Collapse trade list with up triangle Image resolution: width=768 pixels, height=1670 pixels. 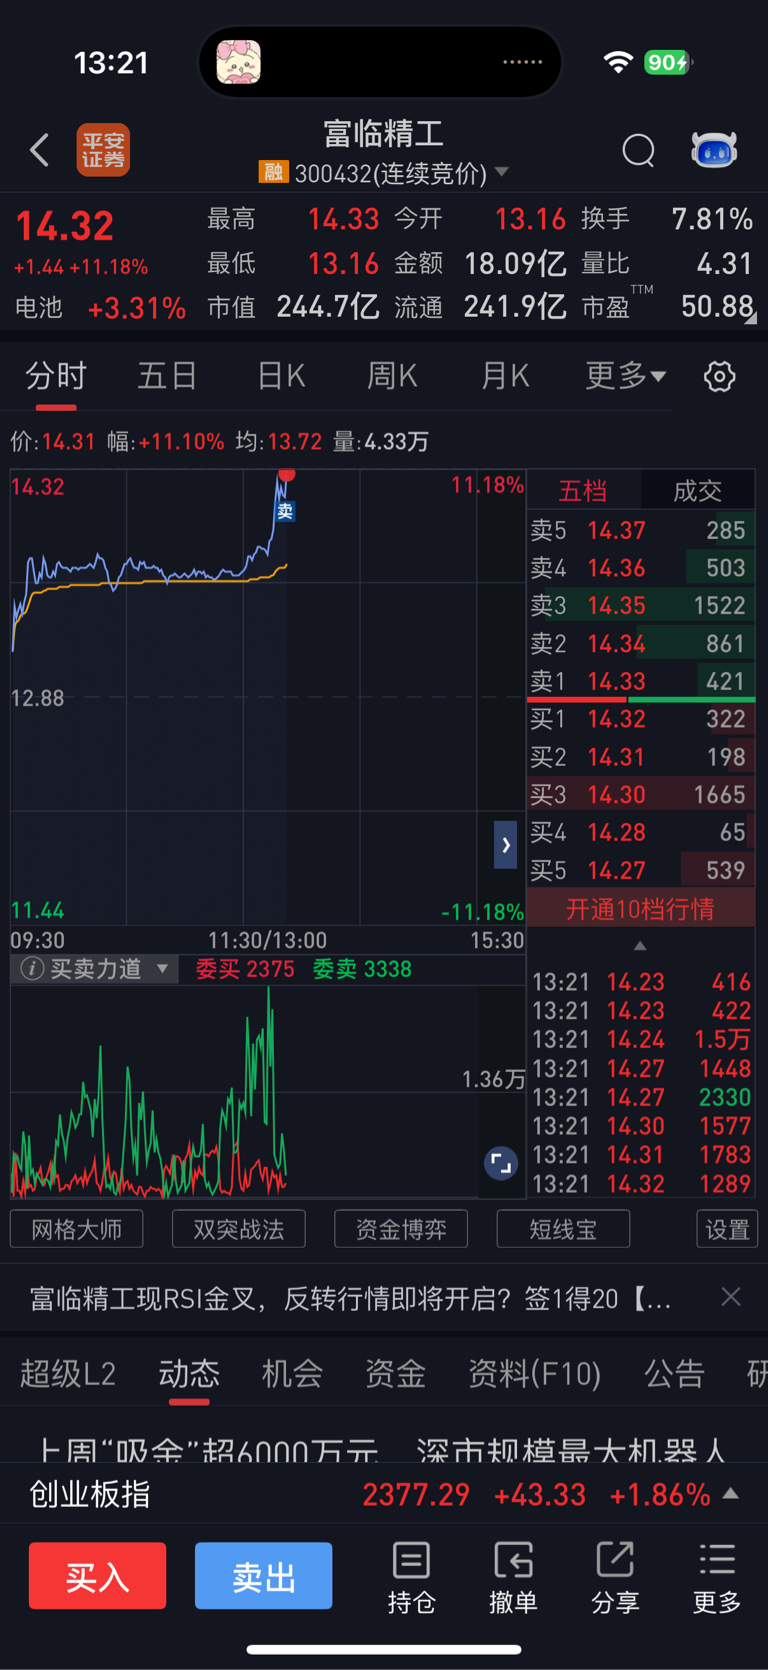640,945
